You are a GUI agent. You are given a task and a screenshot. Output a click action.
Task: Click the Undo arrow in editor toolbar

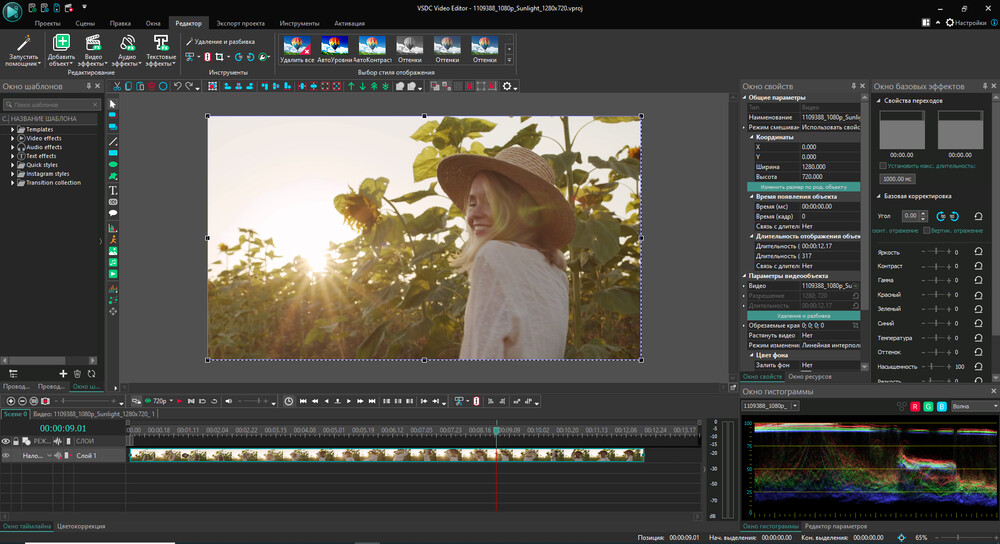tap(178, 86)
